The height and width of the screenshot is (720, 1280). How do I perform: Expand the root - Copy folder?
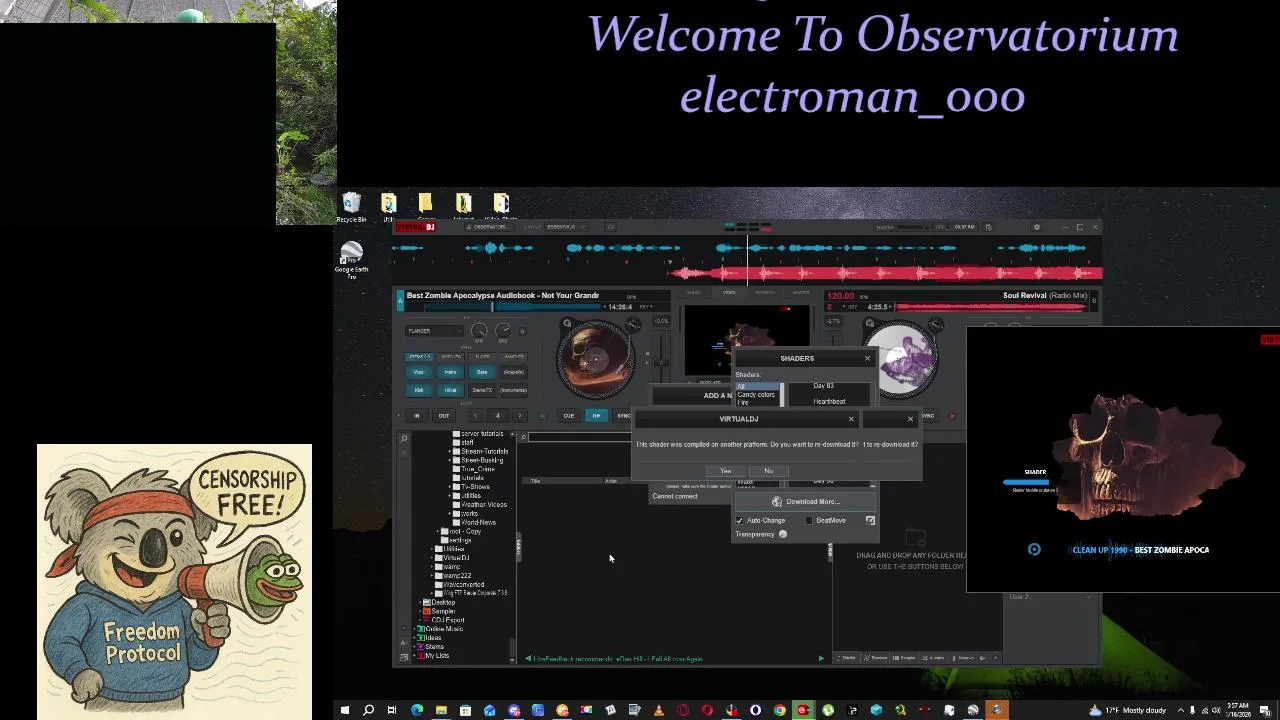click(x=436, y=531)
